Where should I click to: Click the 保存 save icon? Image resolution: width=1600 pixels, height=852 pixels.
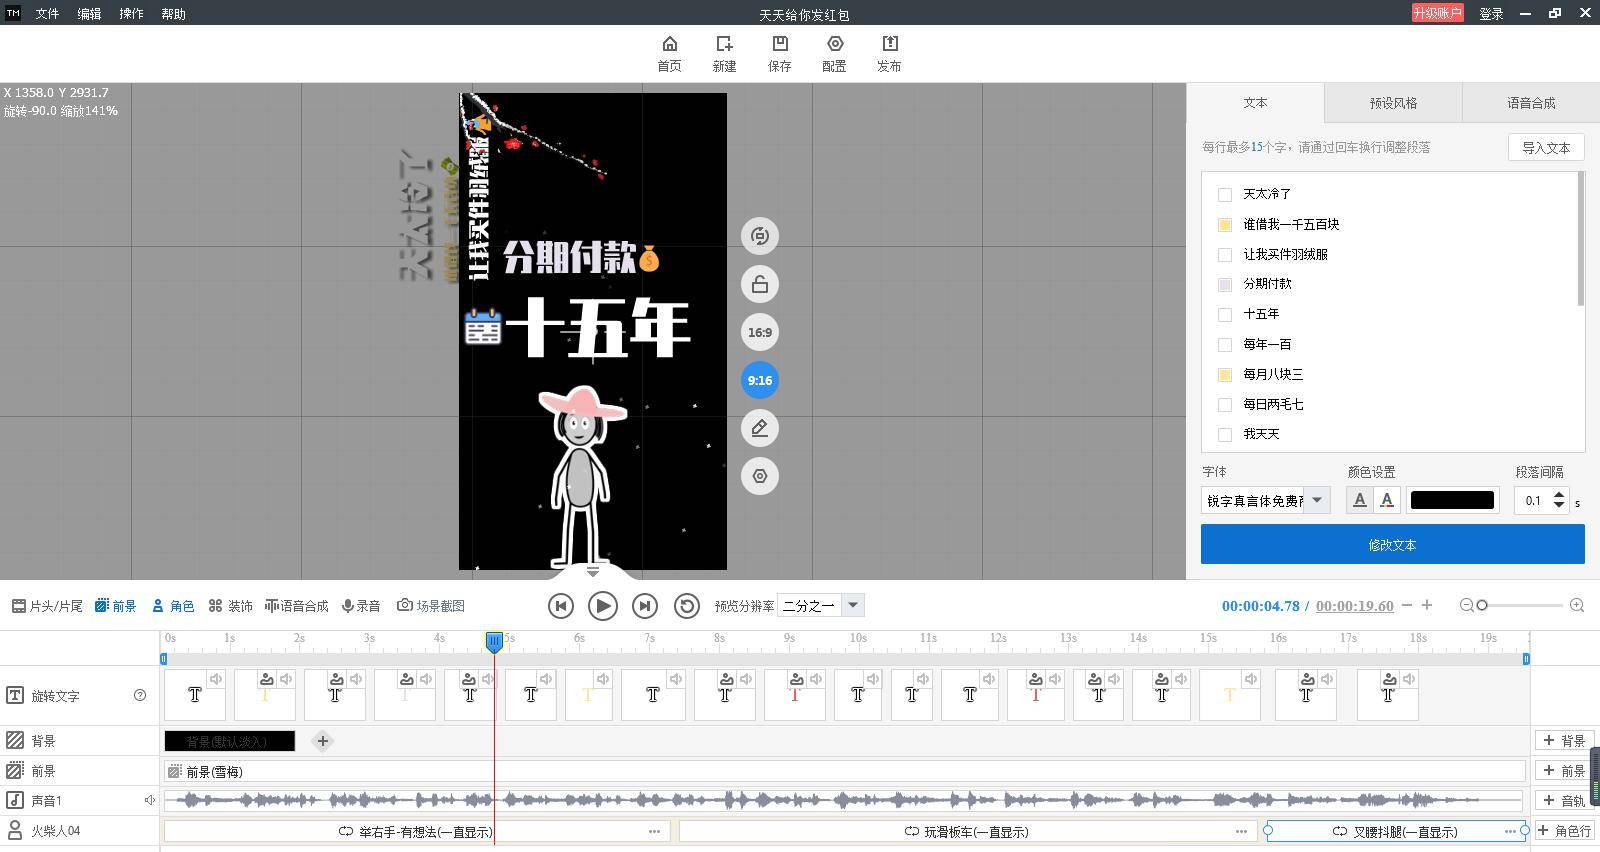[779, 53]
